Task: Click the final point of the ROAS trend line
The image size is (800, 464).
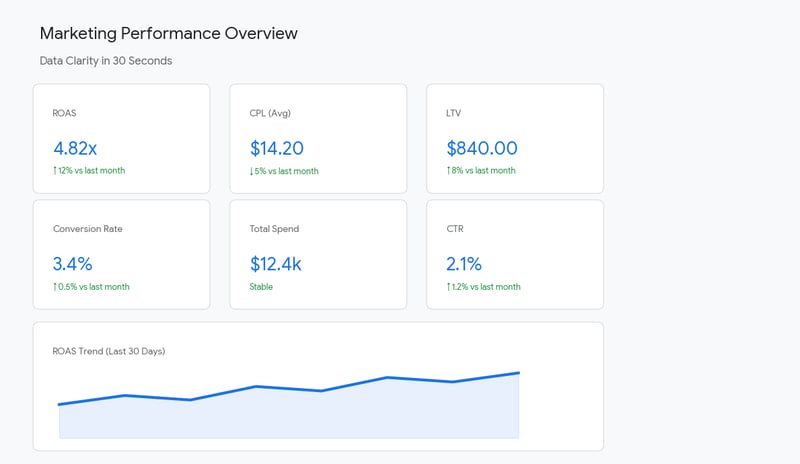Action: click(x=518, y=373)
